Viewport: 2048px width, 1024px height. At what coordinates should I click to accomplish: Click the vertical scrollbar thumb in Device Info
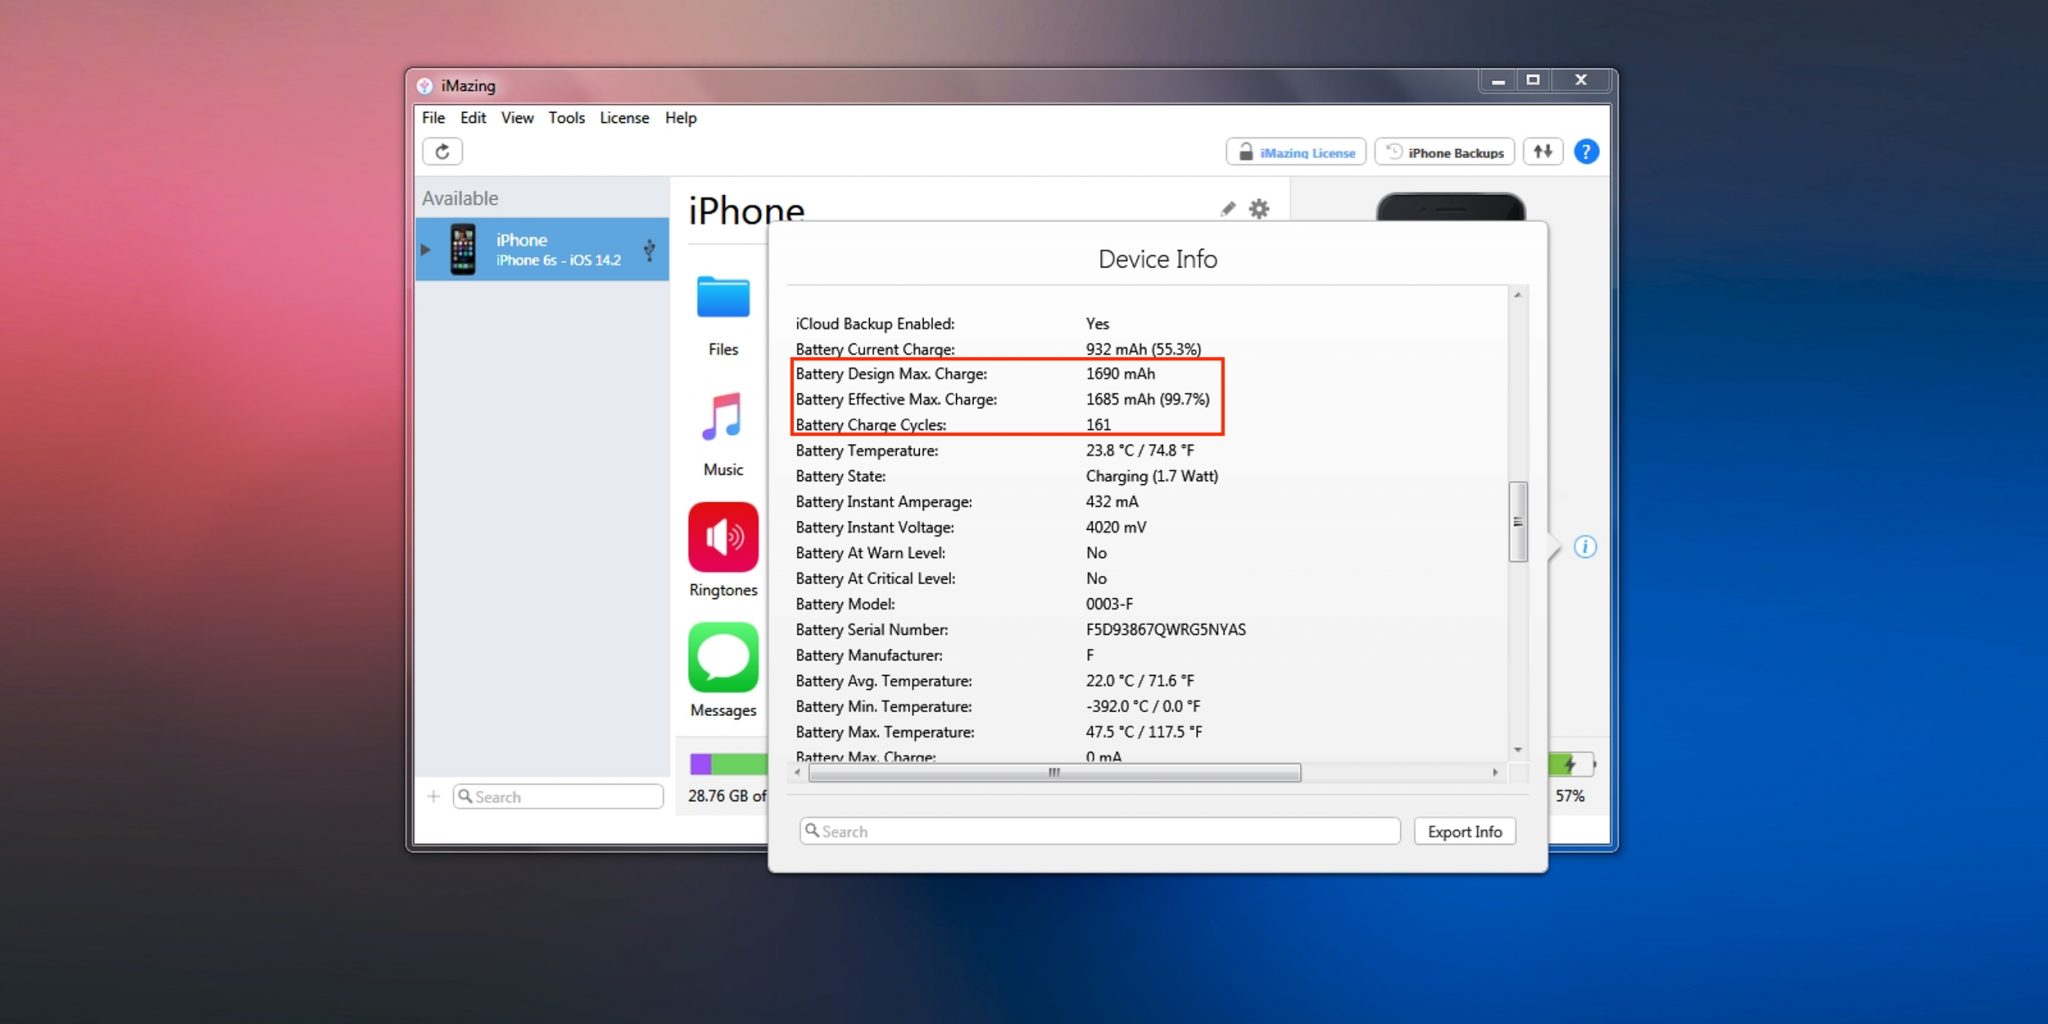pyautogui.click(x=1518, y=522)
